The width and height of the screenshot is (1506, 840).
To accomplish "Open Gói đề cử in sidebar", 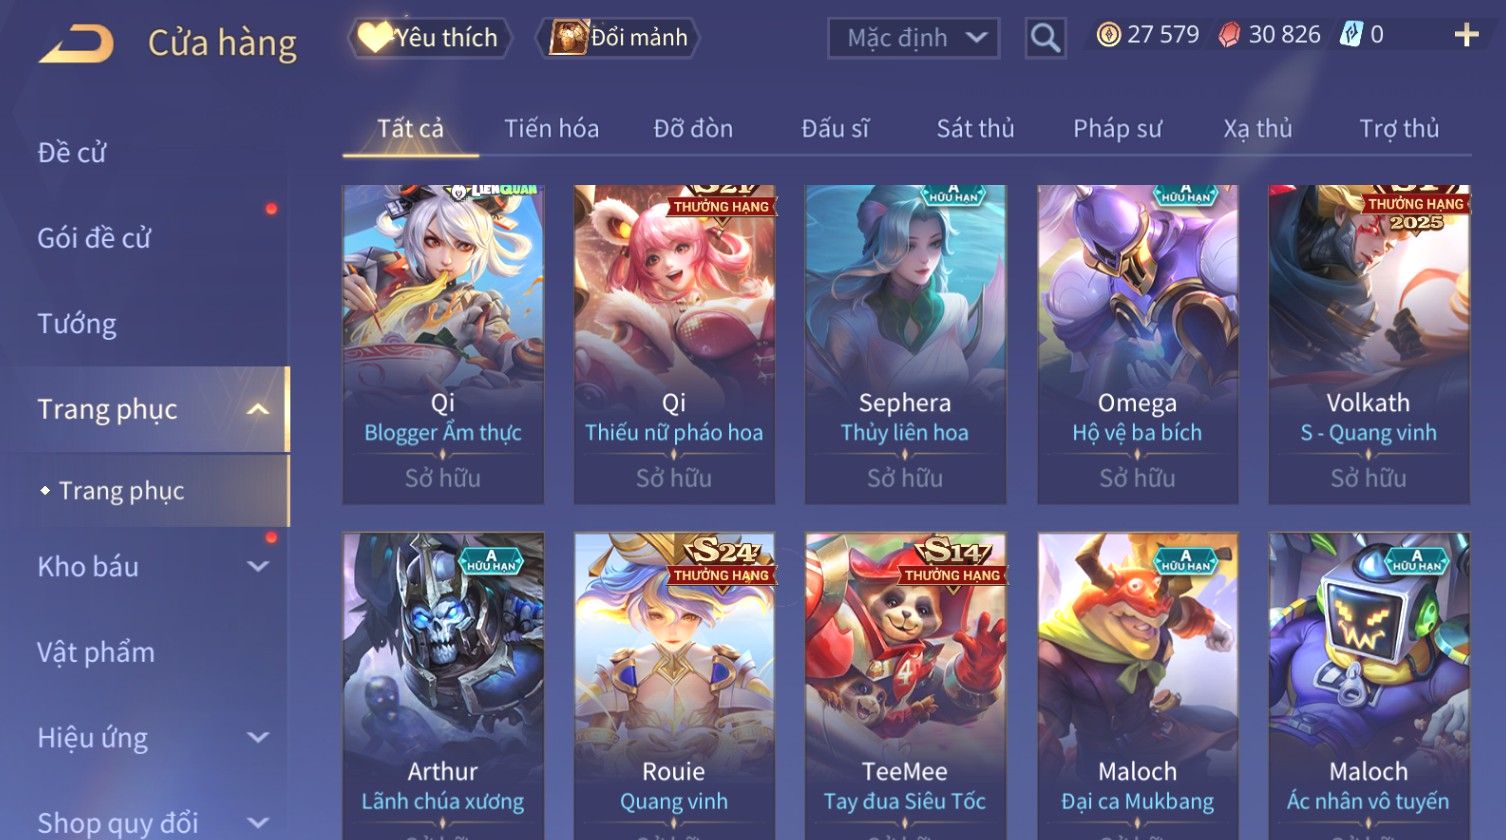I will pyautogui.click(x=94, y=238).
